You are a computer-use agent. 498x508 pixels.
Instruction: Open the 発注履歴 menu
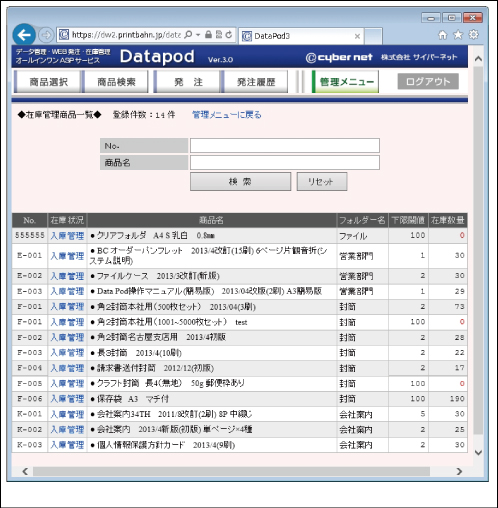click(256, 82)
